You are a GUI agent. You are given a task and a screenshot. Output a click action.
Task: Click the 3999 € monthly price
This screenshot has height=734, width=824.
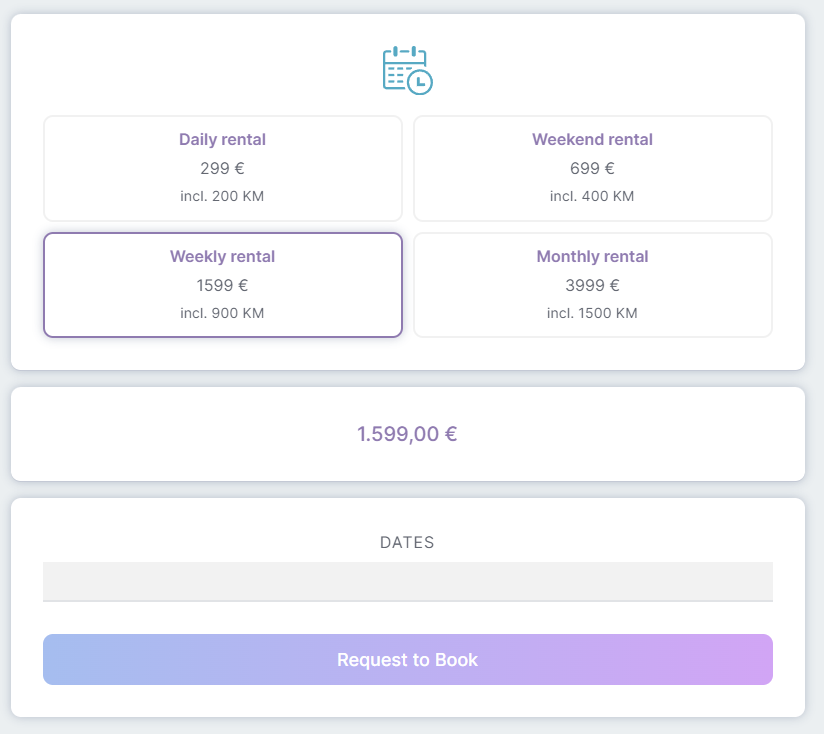click(592, 285)
